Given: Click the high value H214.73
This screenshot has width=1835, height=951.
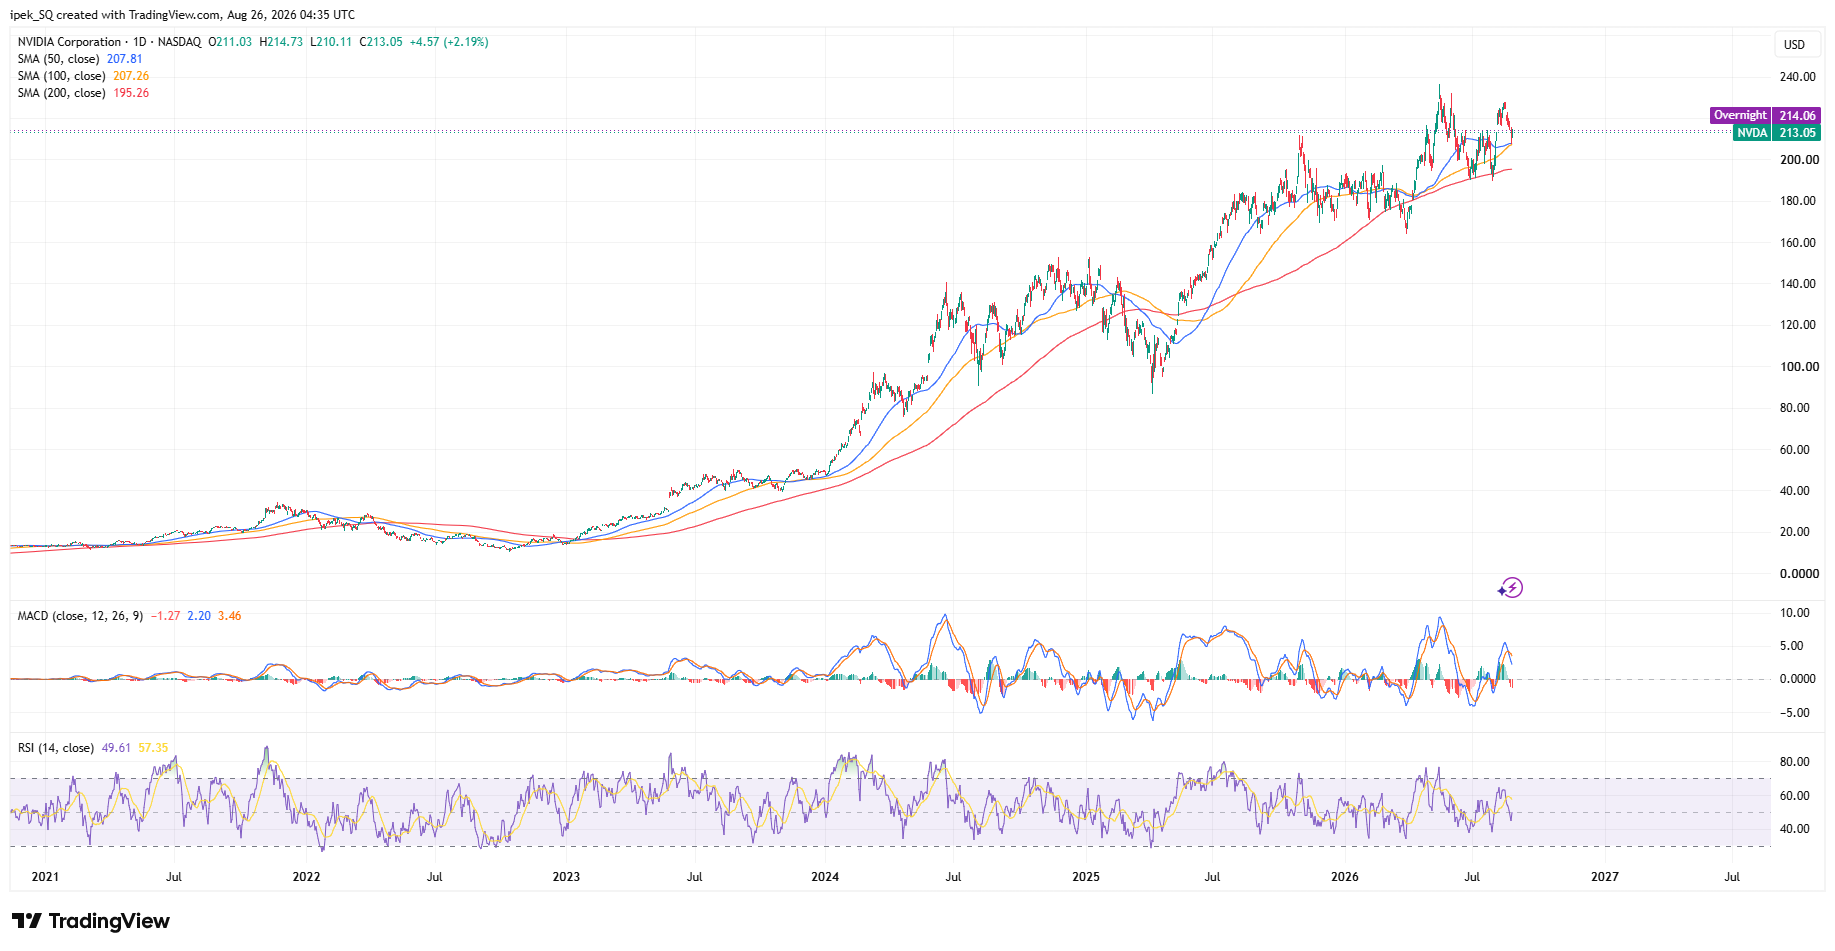Looking at the screenshot, I should (281, 42).
